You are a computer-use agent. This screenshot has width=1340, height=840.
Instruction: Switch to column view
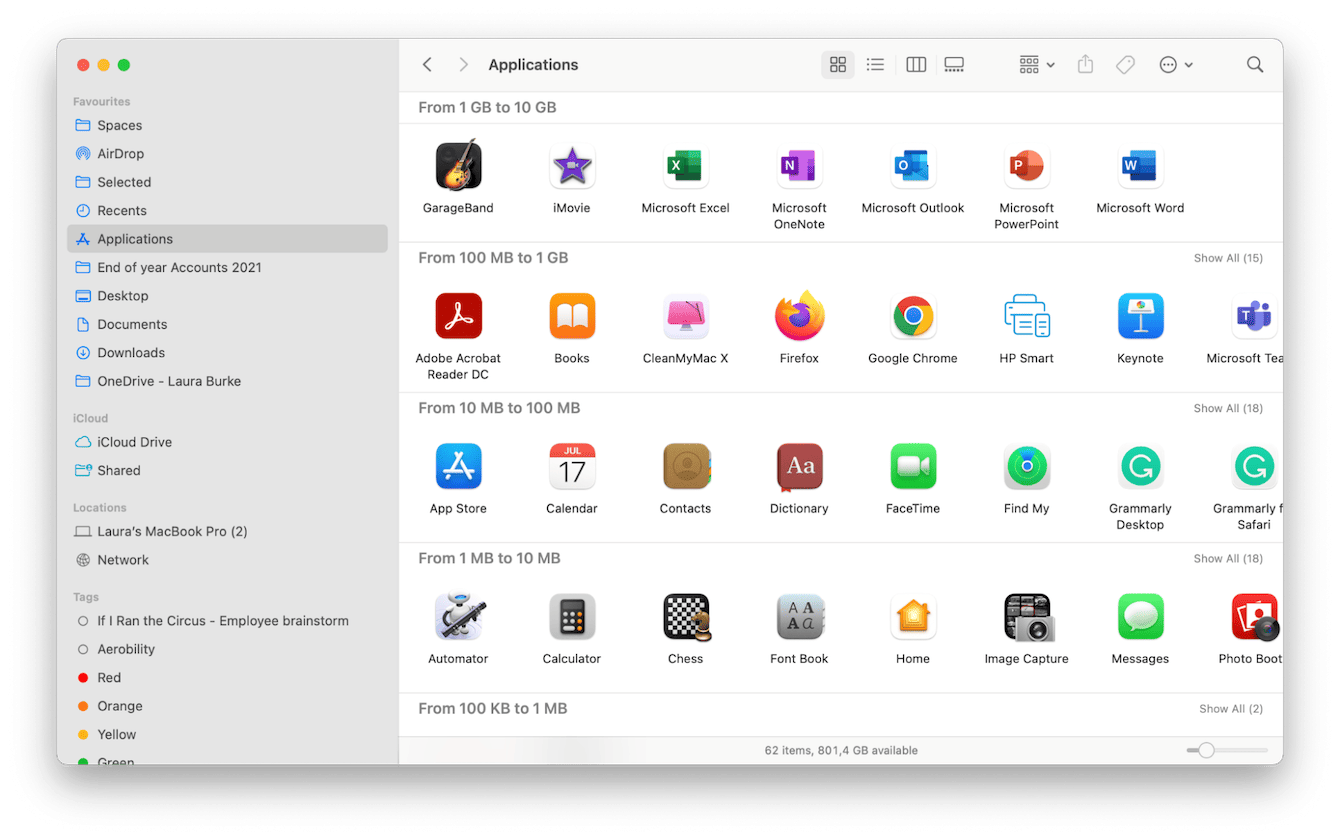point(916,65)
